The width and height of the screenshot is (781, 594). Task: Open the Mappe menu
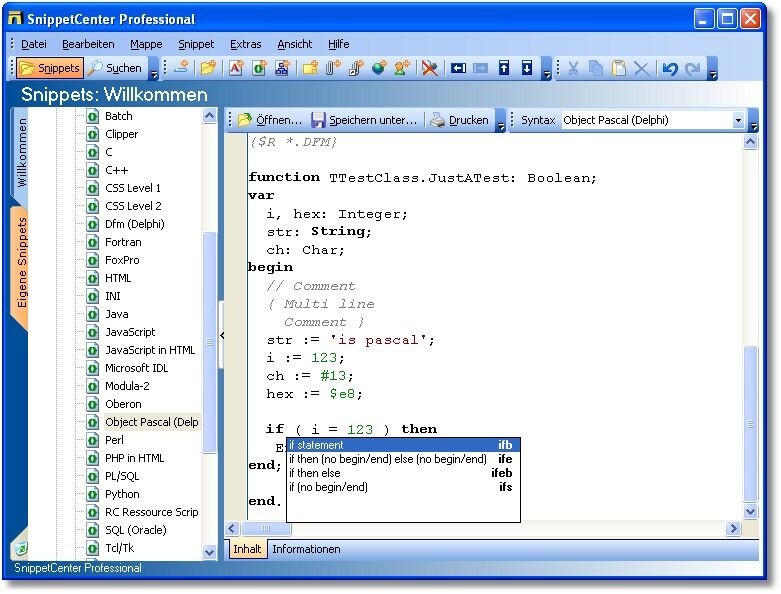point(146,44)
